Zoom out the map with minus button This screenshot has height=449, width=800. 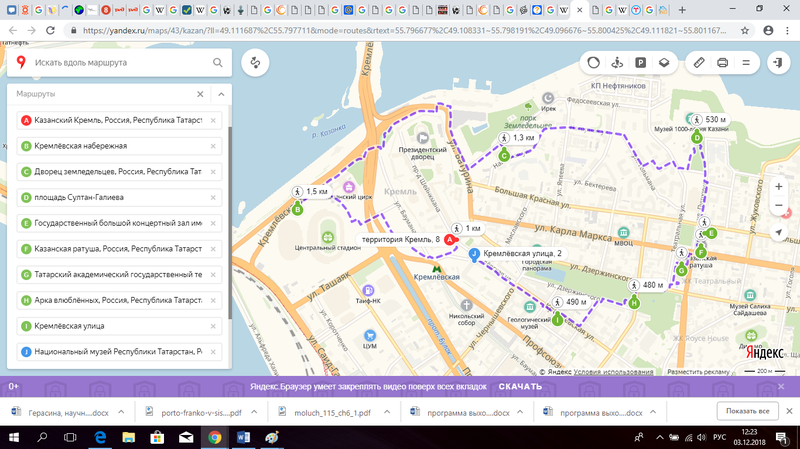click(x=779, y=206)
